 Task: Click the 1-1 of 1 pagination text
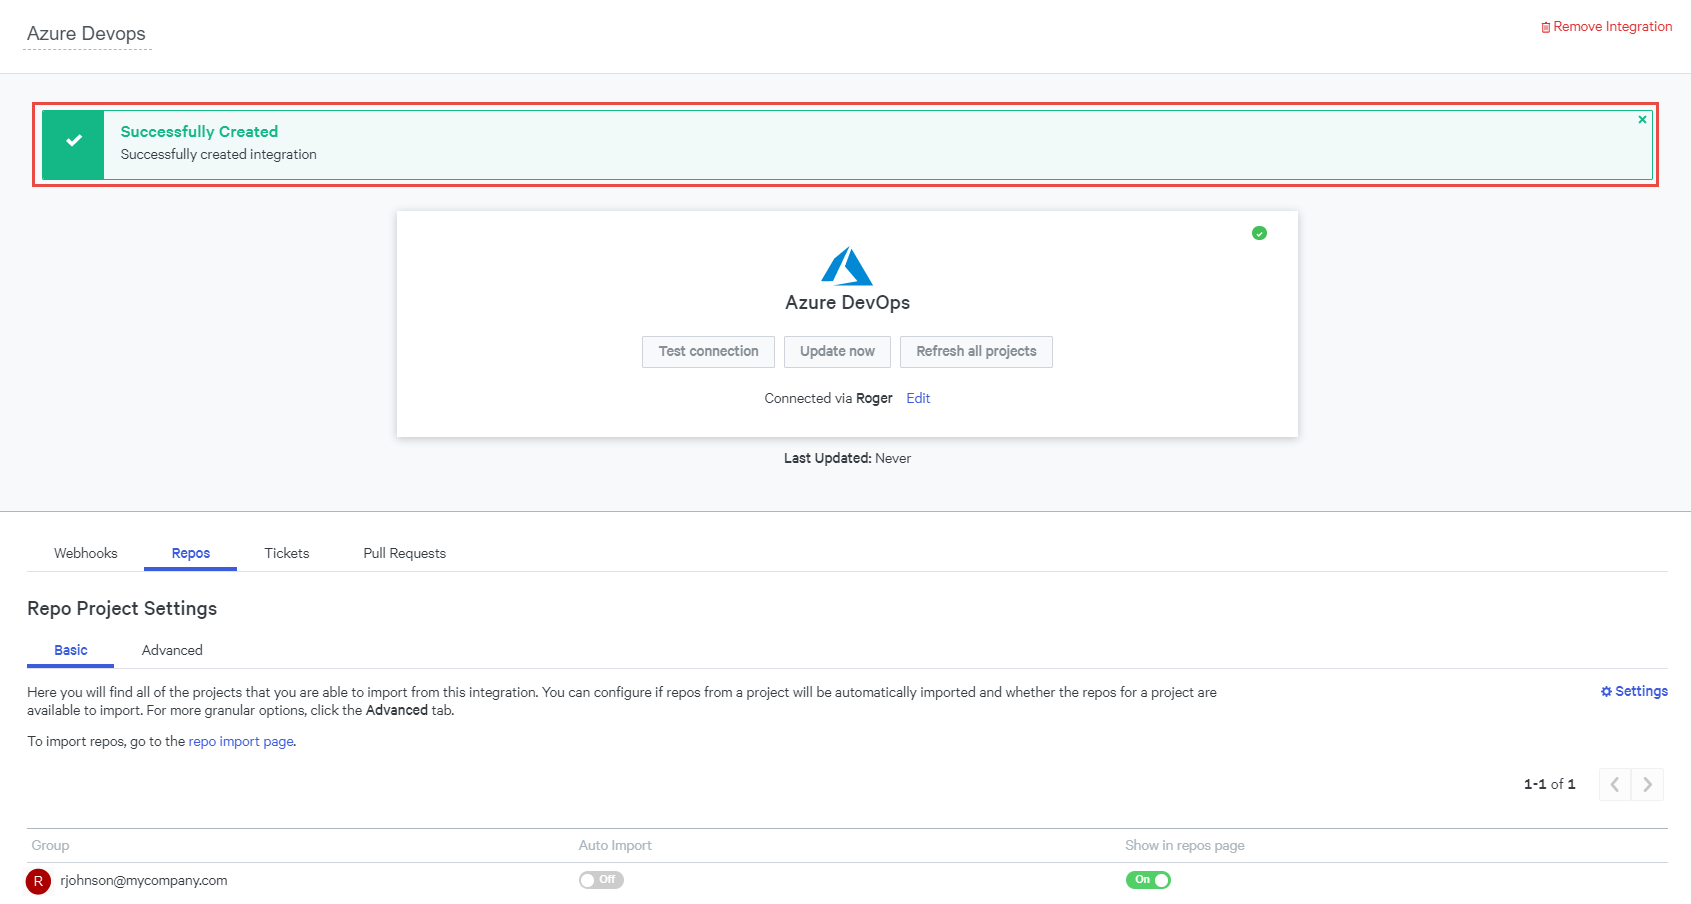pyautogui.click(x=1550, y=784)
